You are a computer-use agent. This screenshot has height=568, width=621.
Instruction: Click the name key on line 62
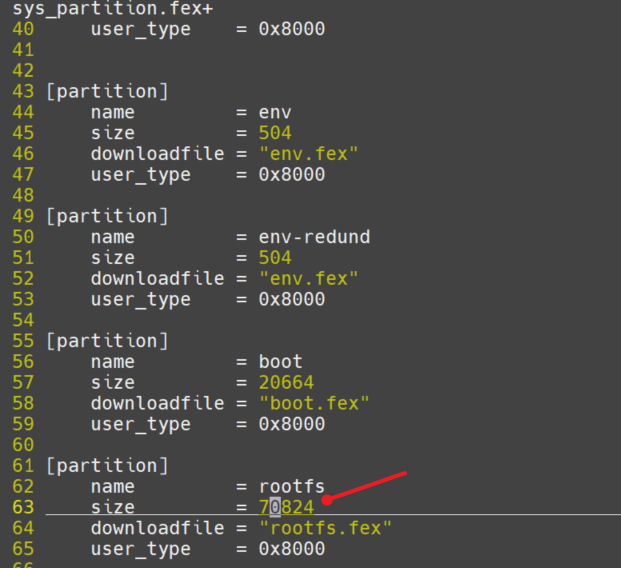click(113, 487)
